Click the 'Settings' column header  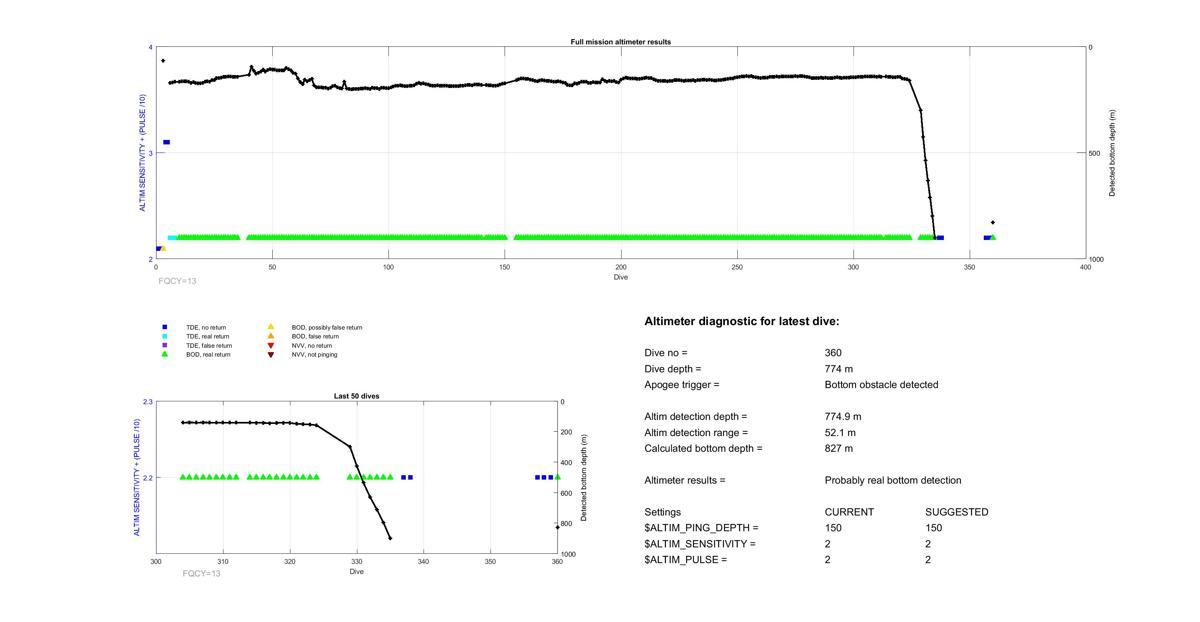pos(662,512)
